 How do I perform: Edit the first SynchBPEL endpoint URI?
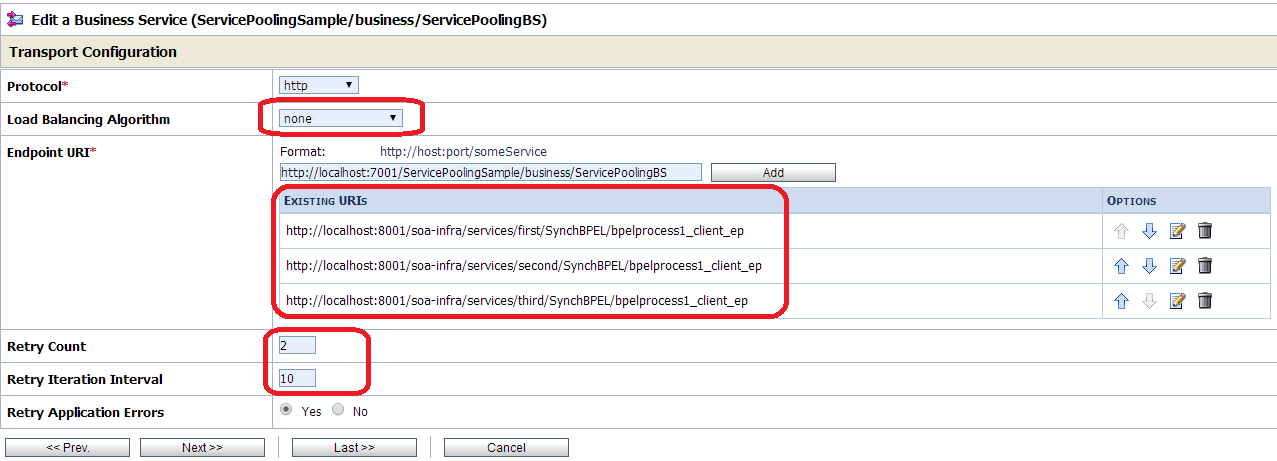1177,231
